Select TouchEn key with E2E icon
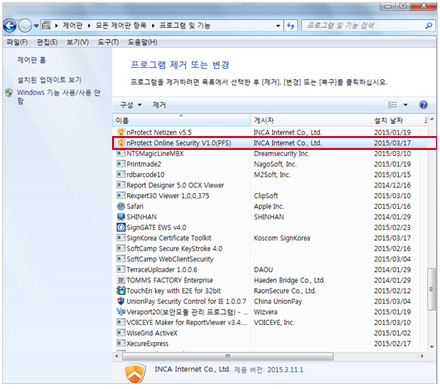 pyautogui.click(x=121, y=291)
